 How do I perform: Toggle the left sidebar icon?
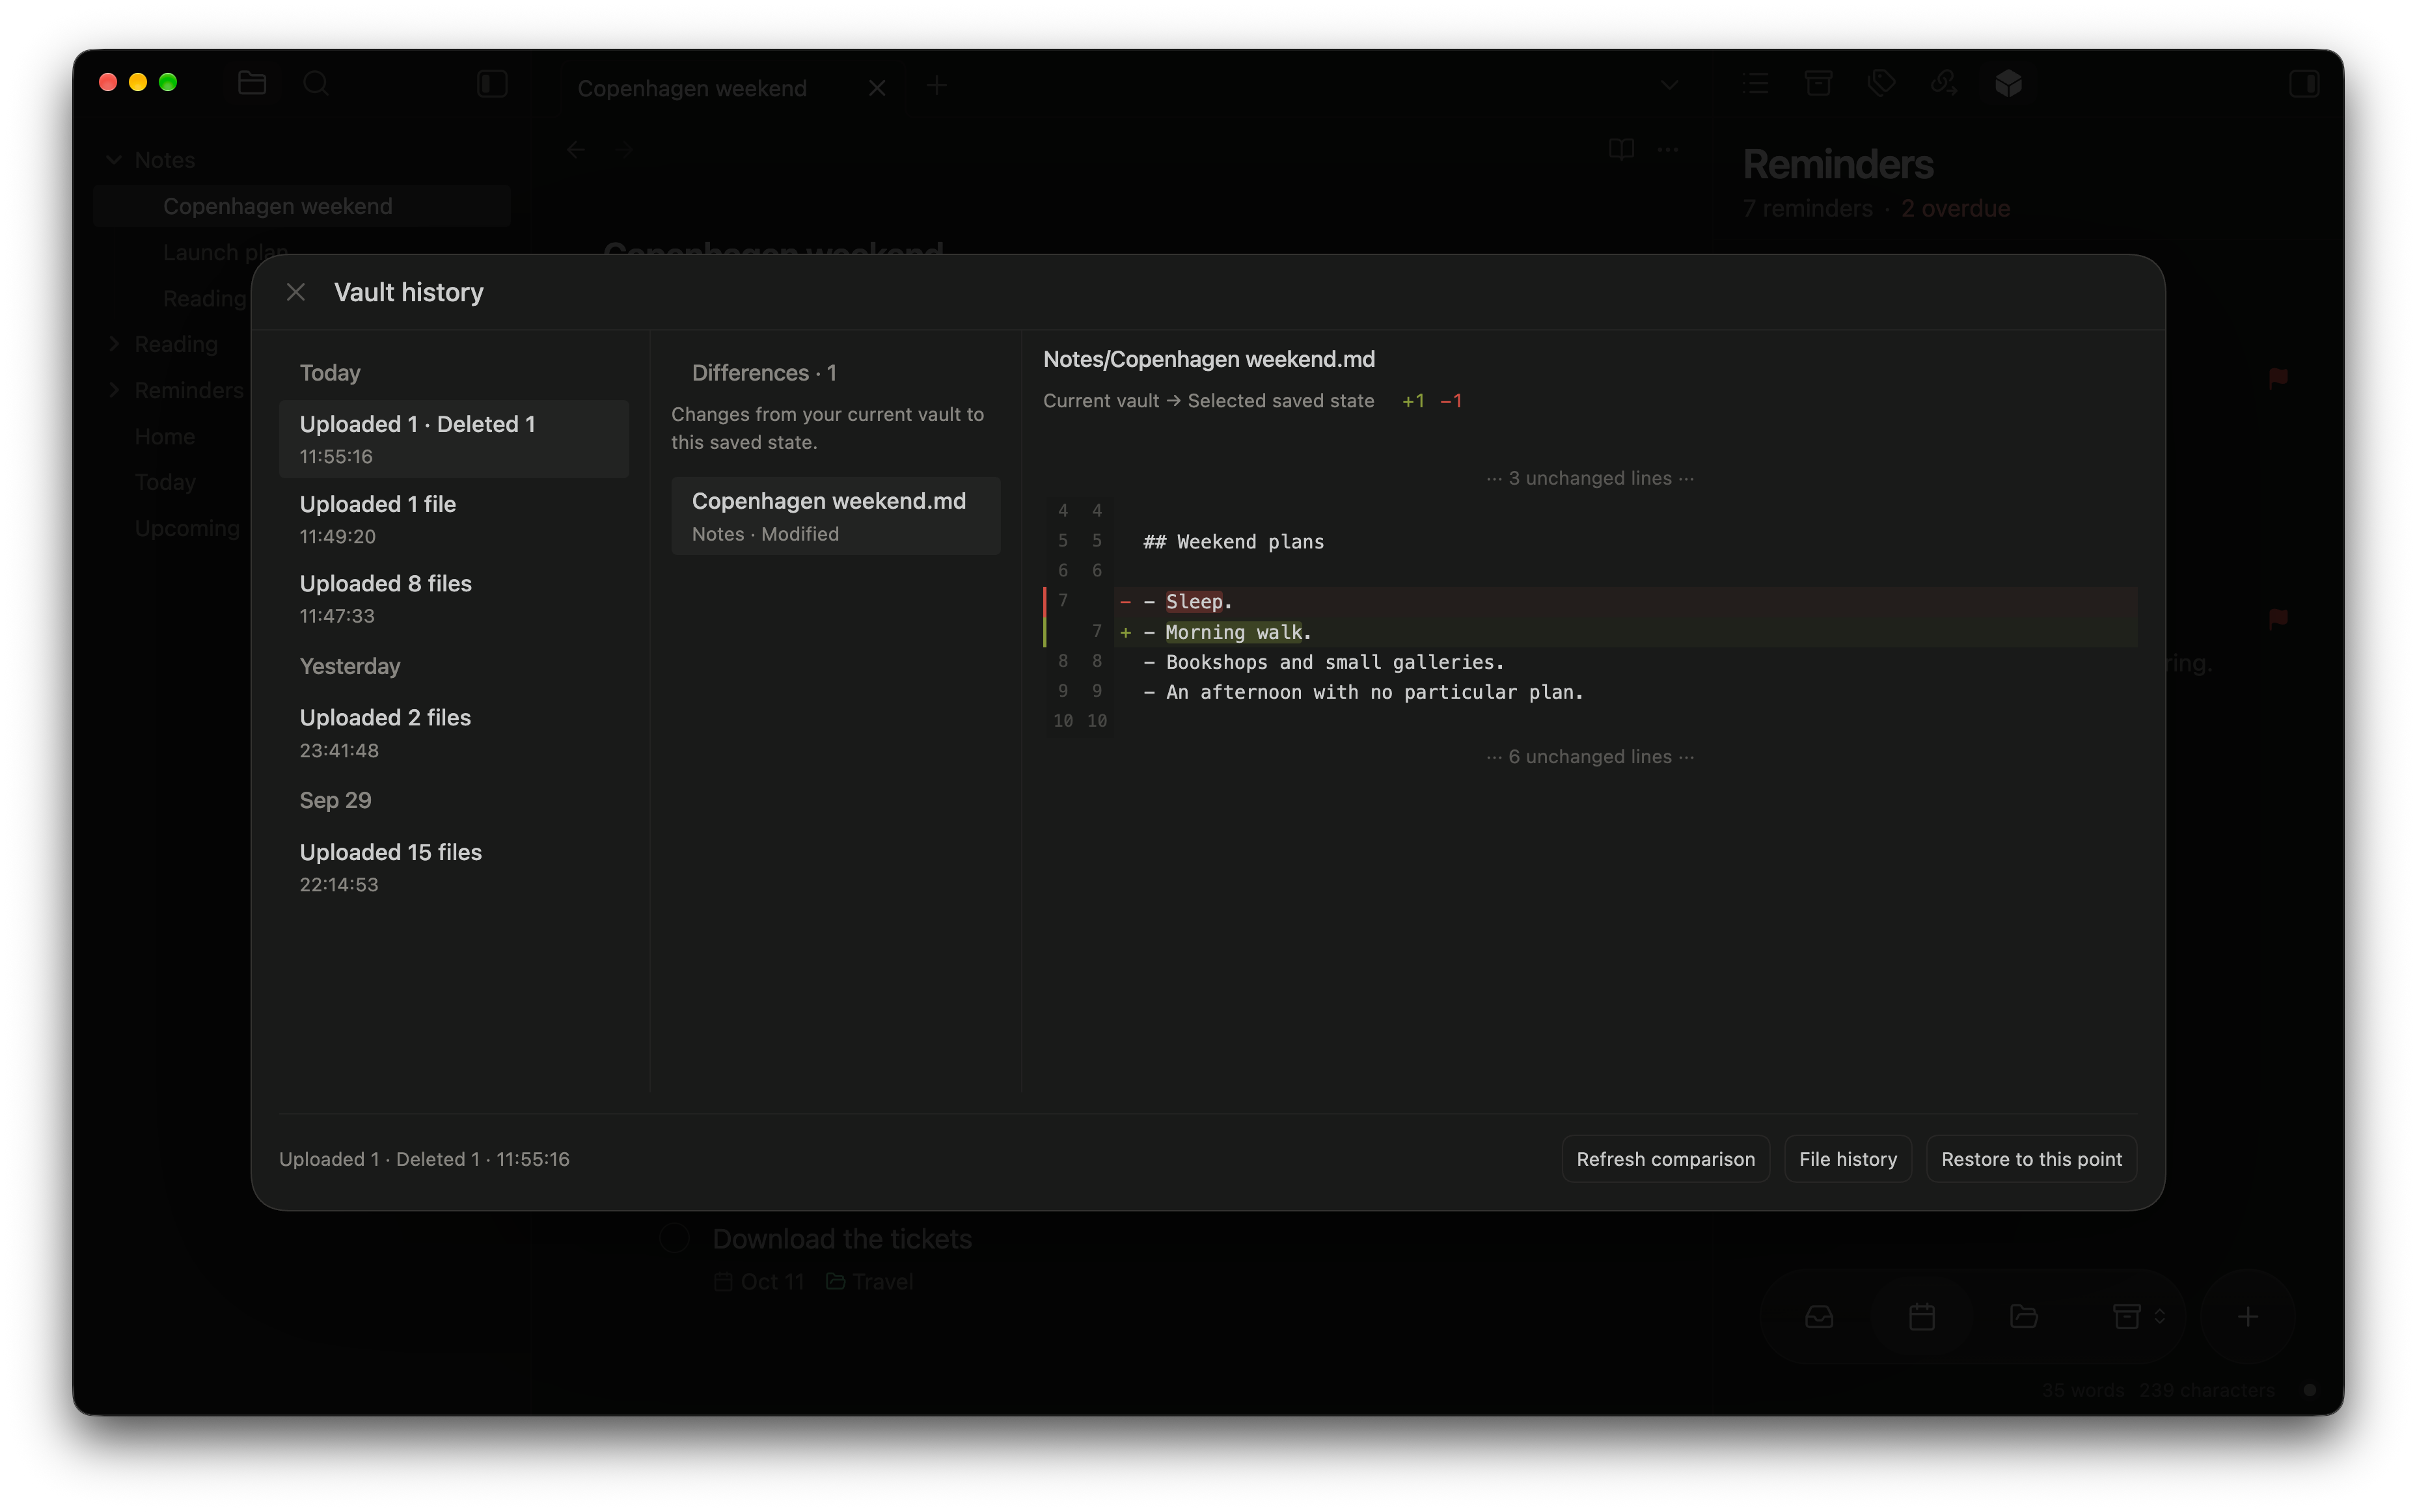coord(492,83)
